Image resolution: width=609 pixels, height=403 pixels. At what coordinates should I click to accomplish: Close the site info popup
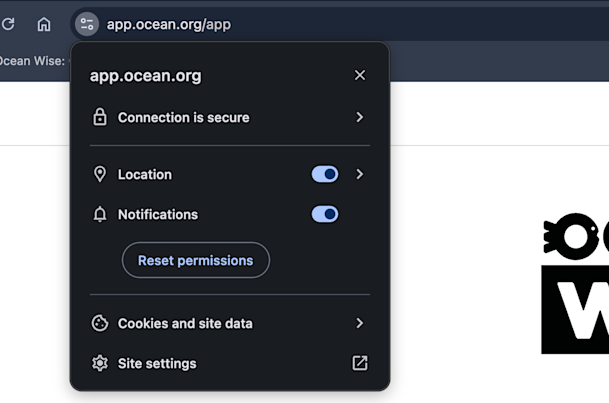(x=360, y=75)
